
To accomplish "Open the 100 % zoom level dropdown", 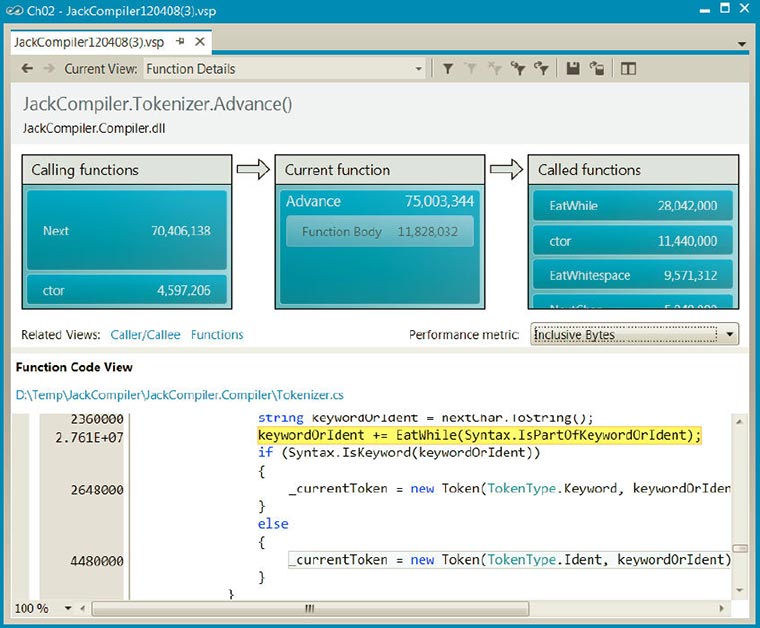I will point(68,608).
